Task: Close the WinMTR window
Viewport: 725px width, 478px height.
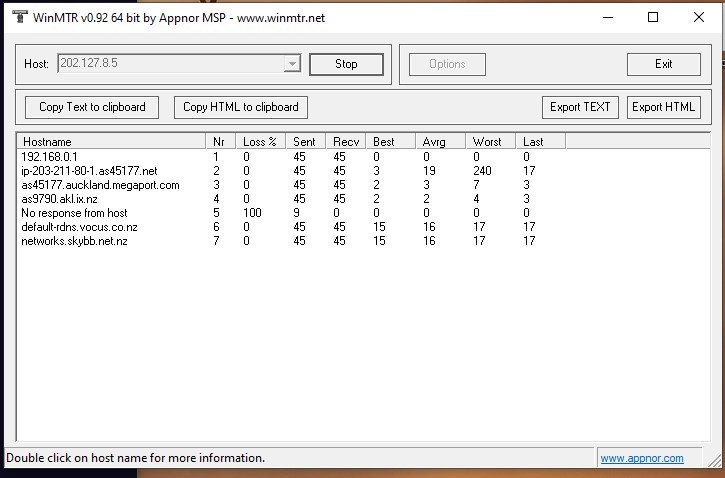Action: (x=699, y=18)
